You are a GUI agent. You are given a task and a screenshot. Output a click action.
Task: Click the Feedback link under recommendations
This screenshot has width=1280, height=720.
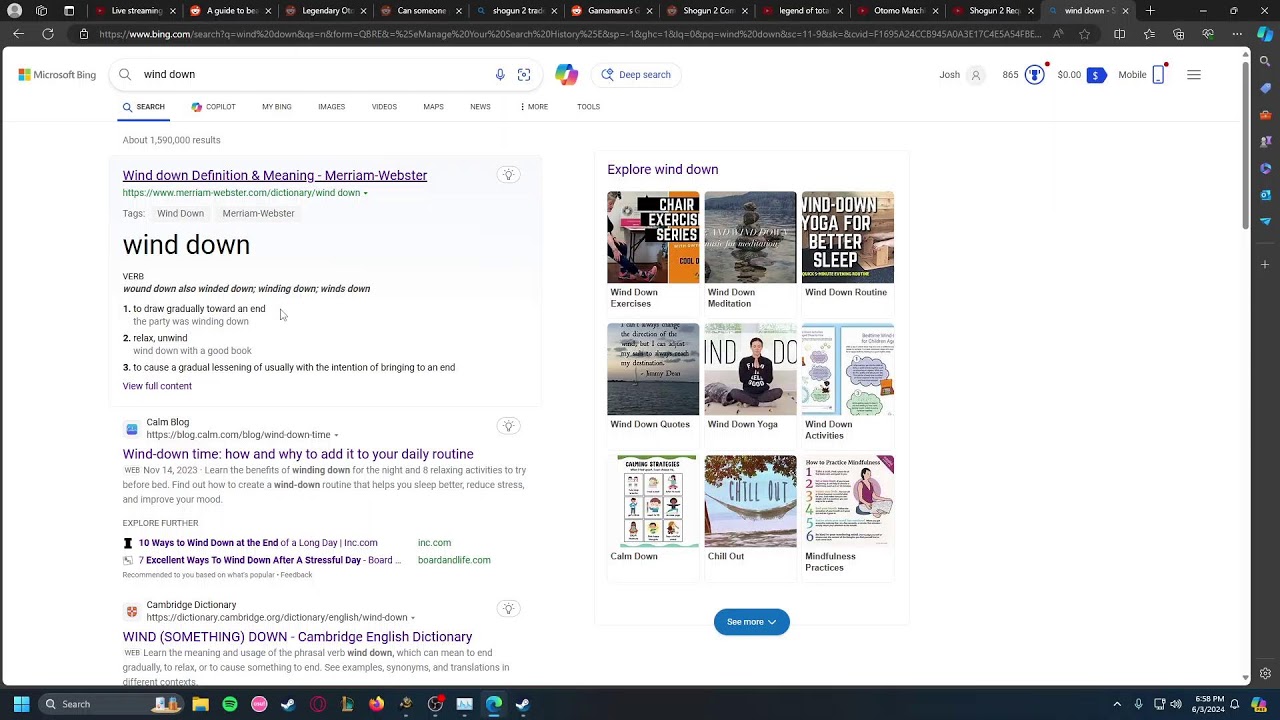click(296, 575)
